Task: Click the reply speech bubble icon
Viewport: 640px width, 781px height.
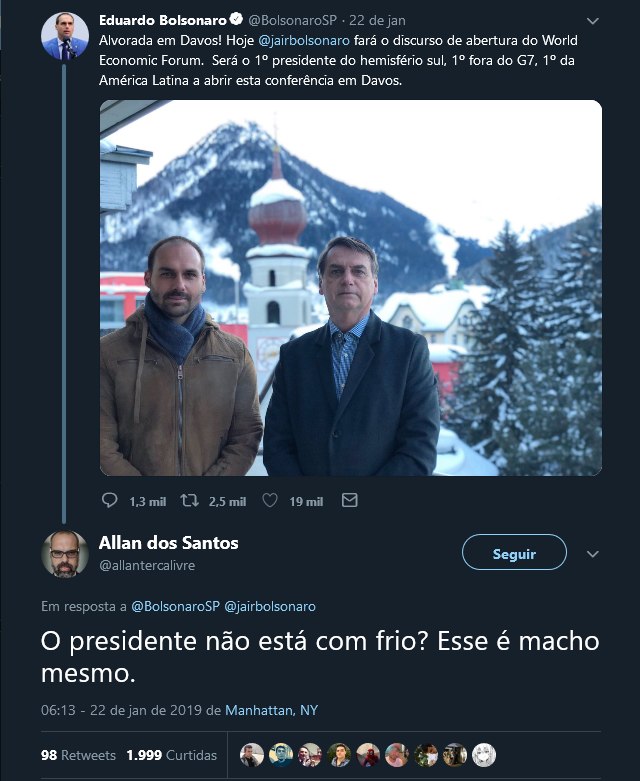Action: click(110, 501)
